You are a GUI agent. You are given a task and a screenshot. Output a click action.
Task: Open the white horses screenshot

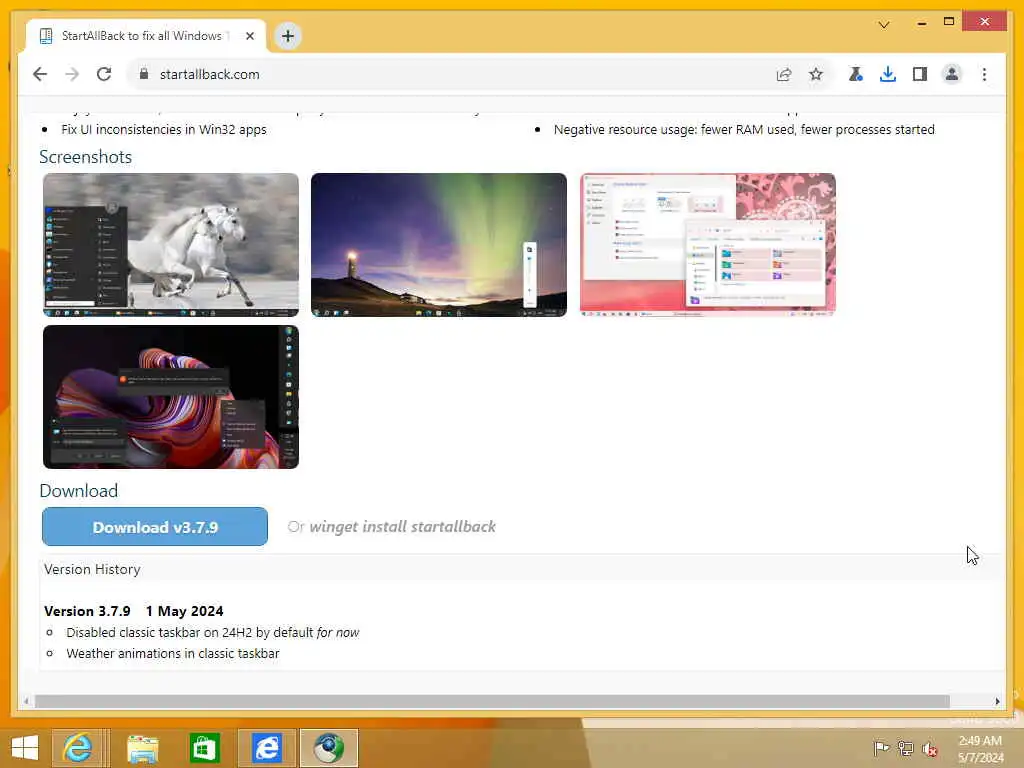[x=171, y=245]
